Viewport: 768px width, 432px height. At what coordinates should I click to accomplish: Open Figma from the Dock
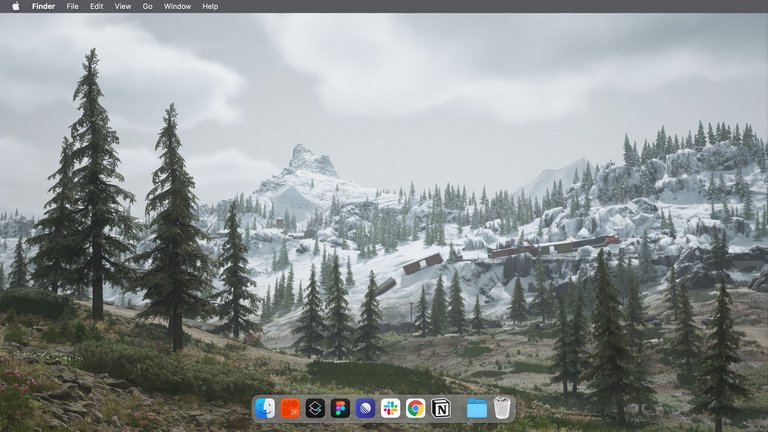[x=340, y=408]
